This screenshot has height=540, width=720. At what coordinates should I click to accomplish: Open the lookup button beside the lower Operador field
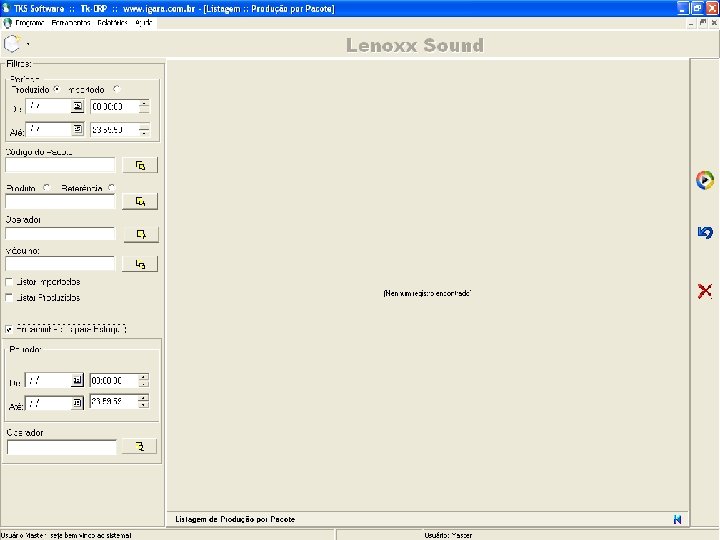[x=139, y=446]
